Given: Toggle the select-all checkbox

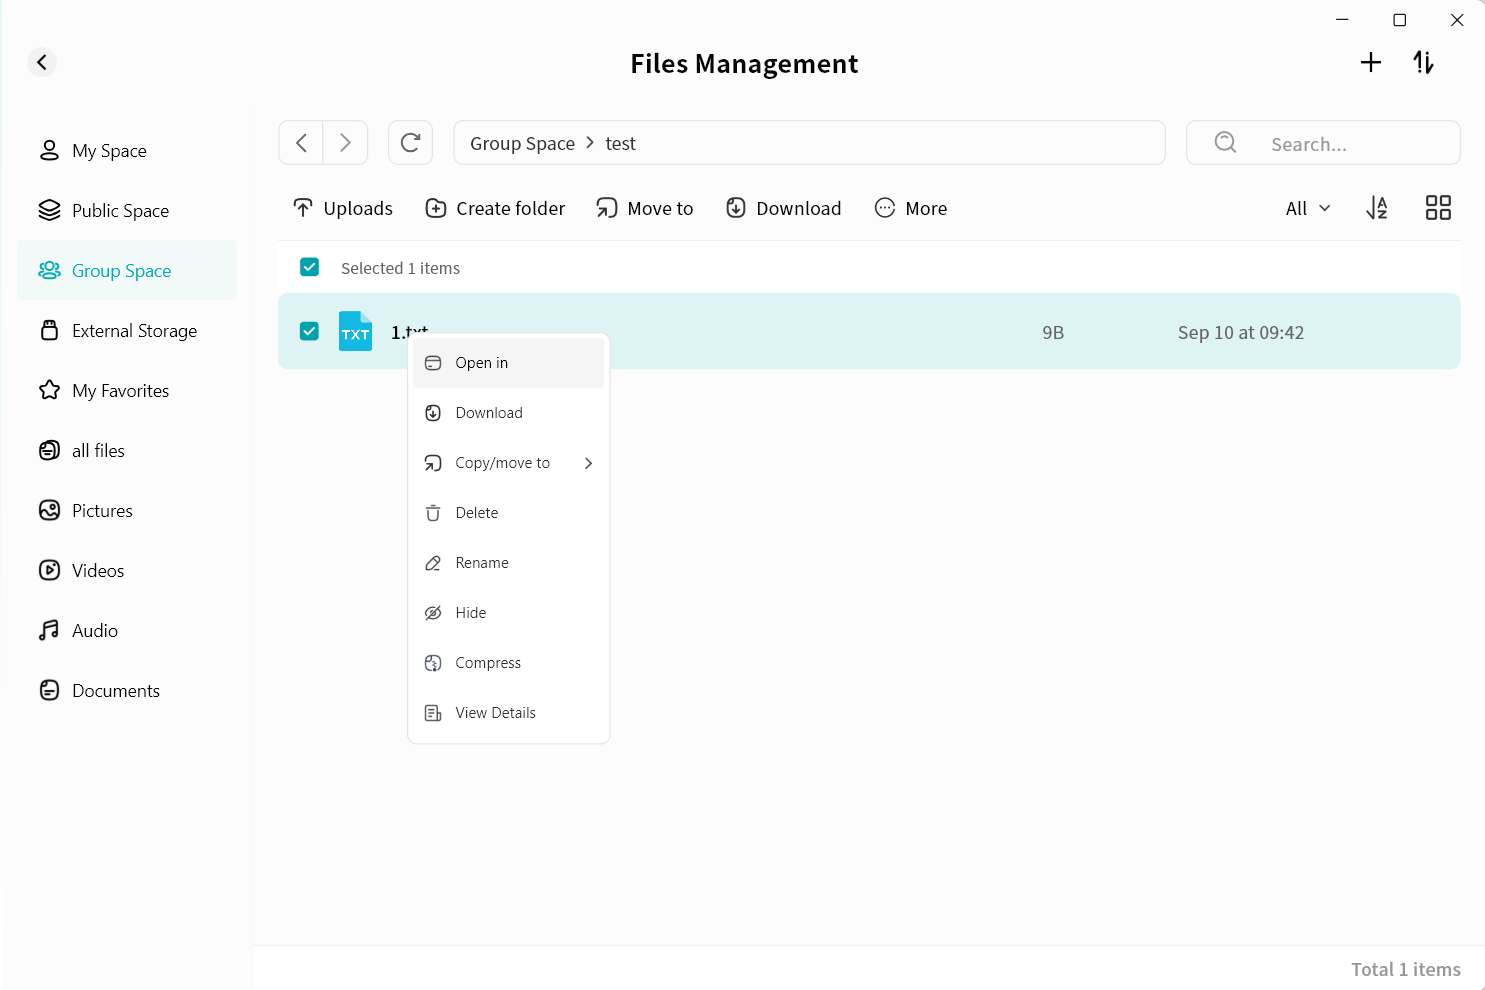Looking at the screenshot, I should pyautogui.click(x=310, y=267).
